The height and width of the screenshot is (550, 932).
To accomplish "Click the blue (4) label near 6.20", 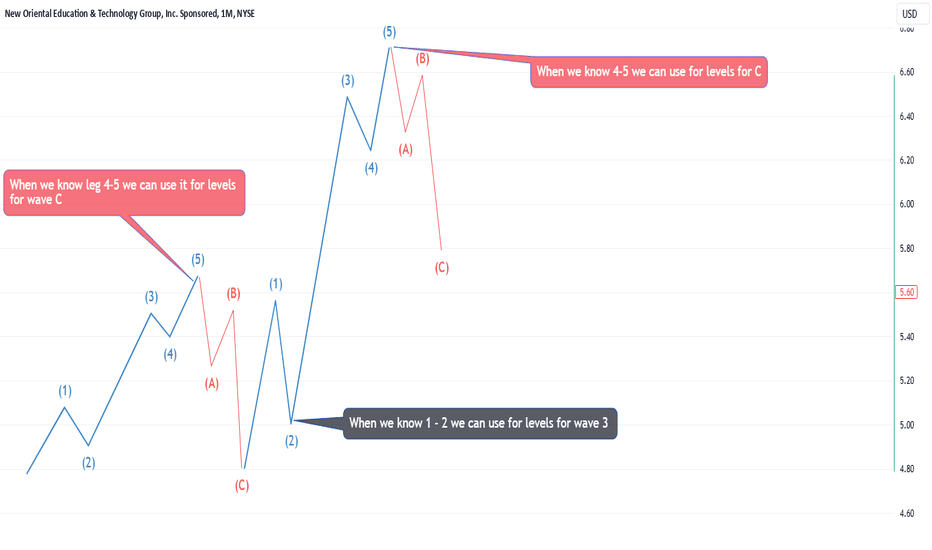I will pyautogui.click(x=371, y=168).
